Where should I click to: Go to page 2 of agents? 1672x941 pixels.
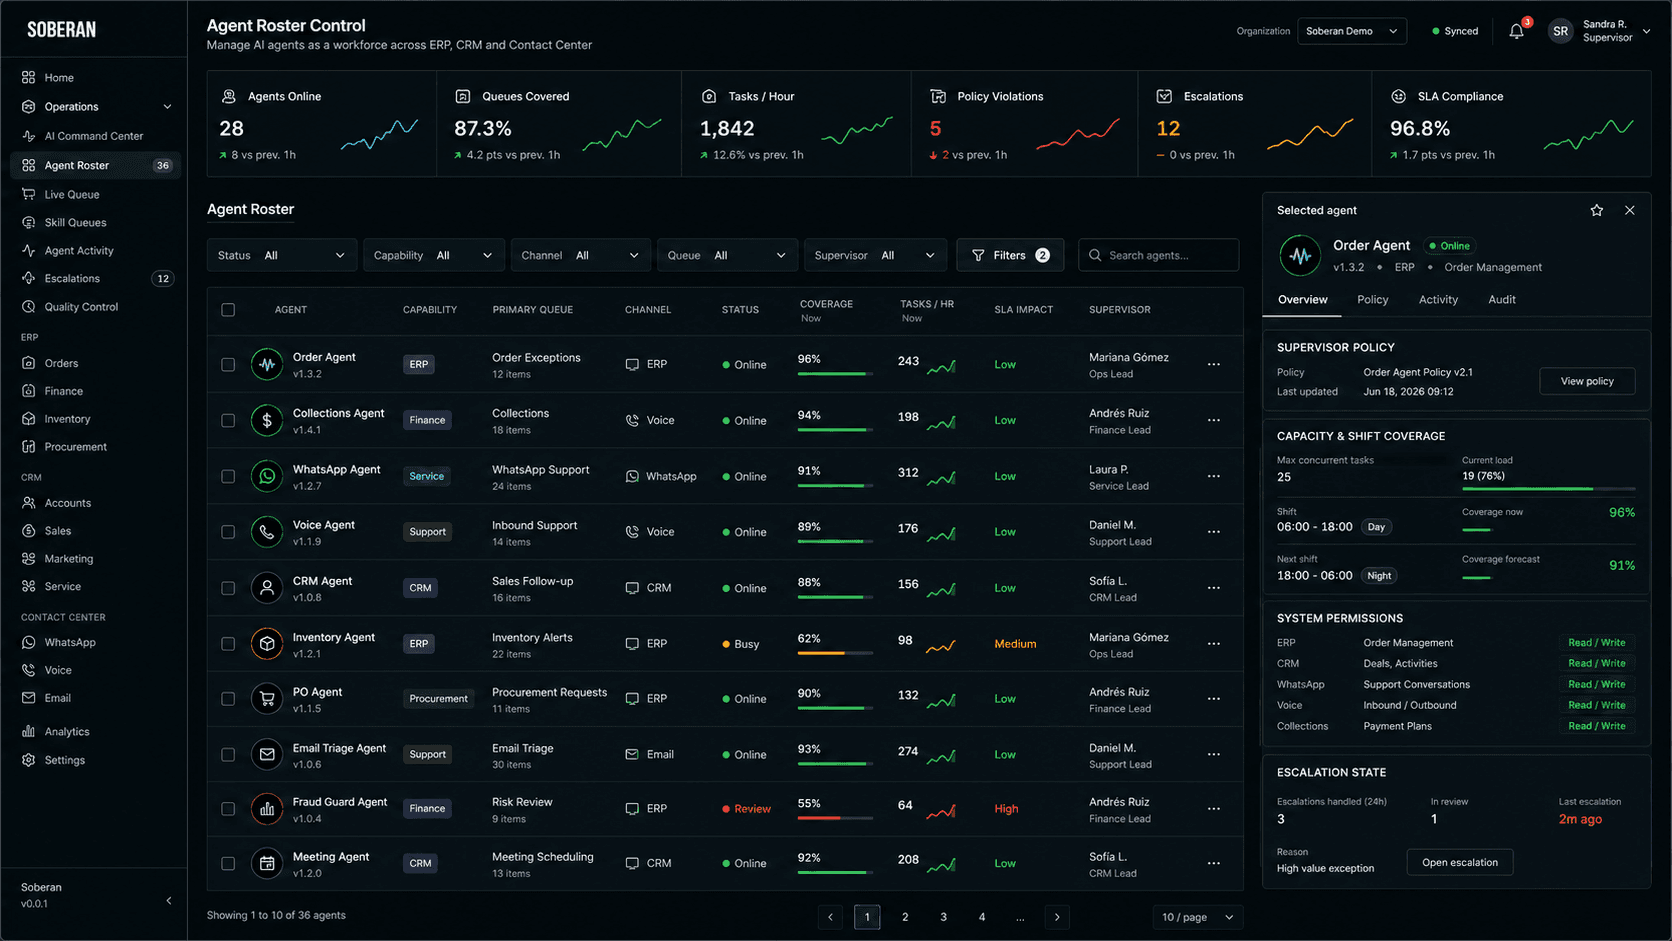(x=905, y=917)
